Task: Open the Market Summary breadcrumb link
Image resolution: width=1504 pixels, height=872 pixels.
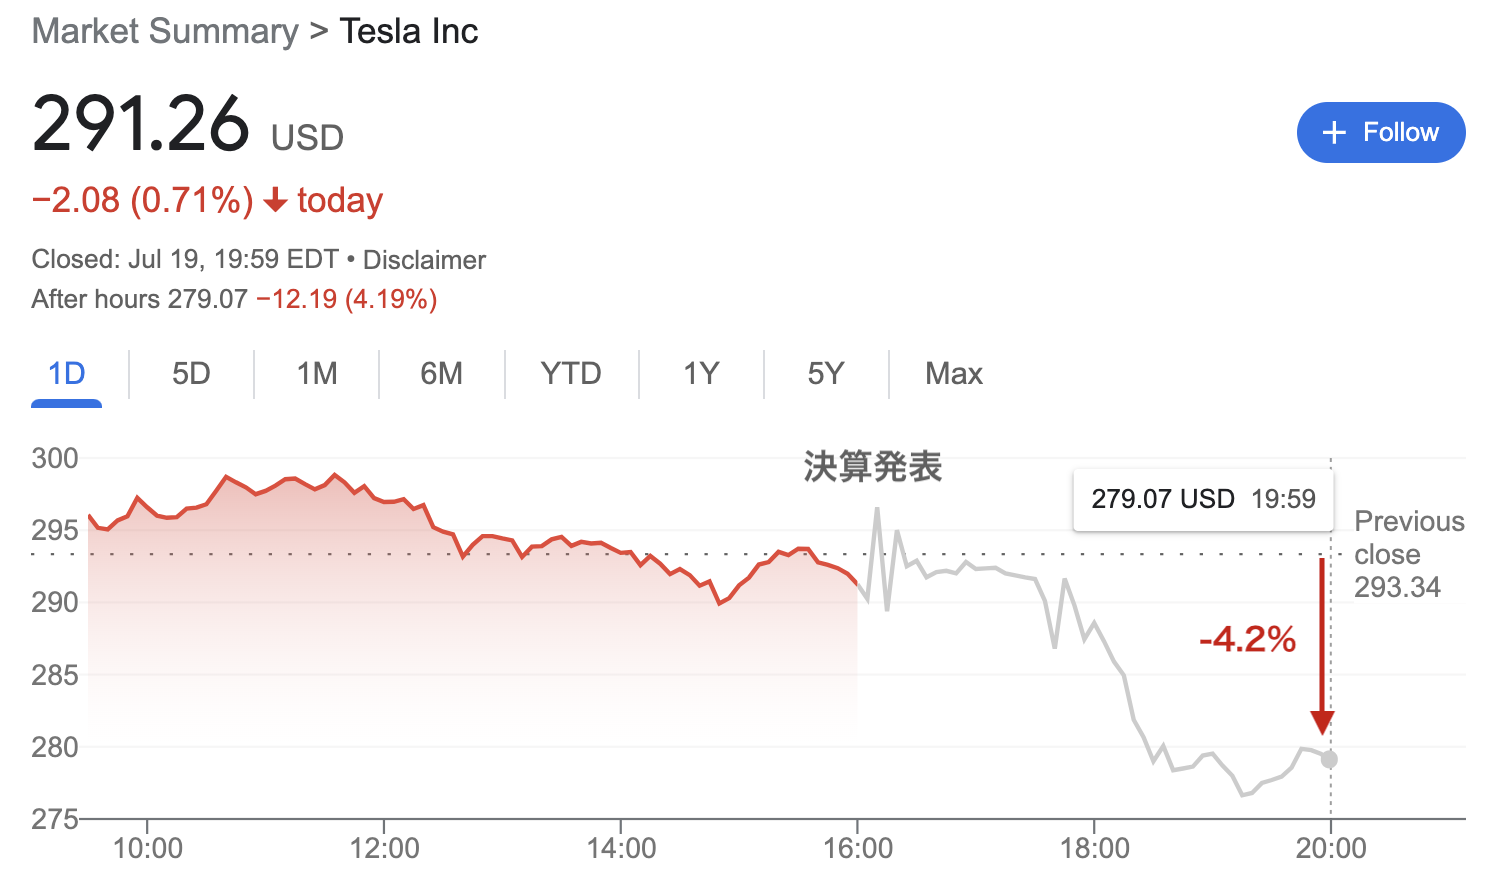Action: pos(165,31)
